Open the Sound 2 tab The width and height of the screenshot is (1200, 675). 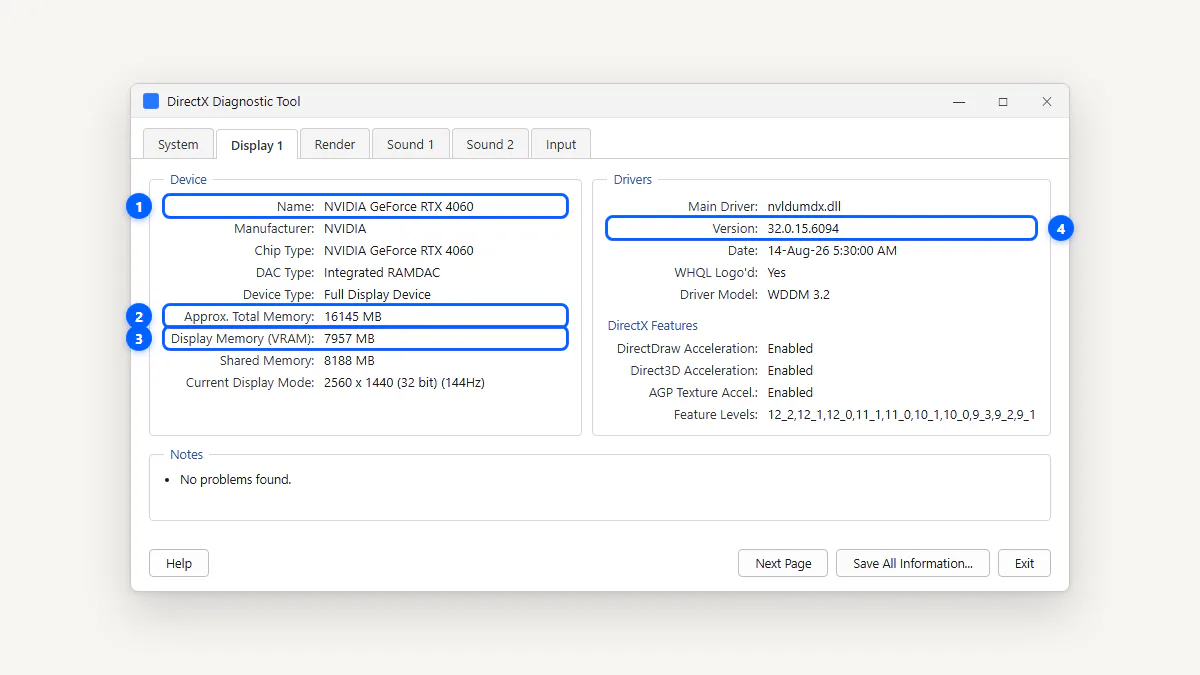tap(490, 144)
